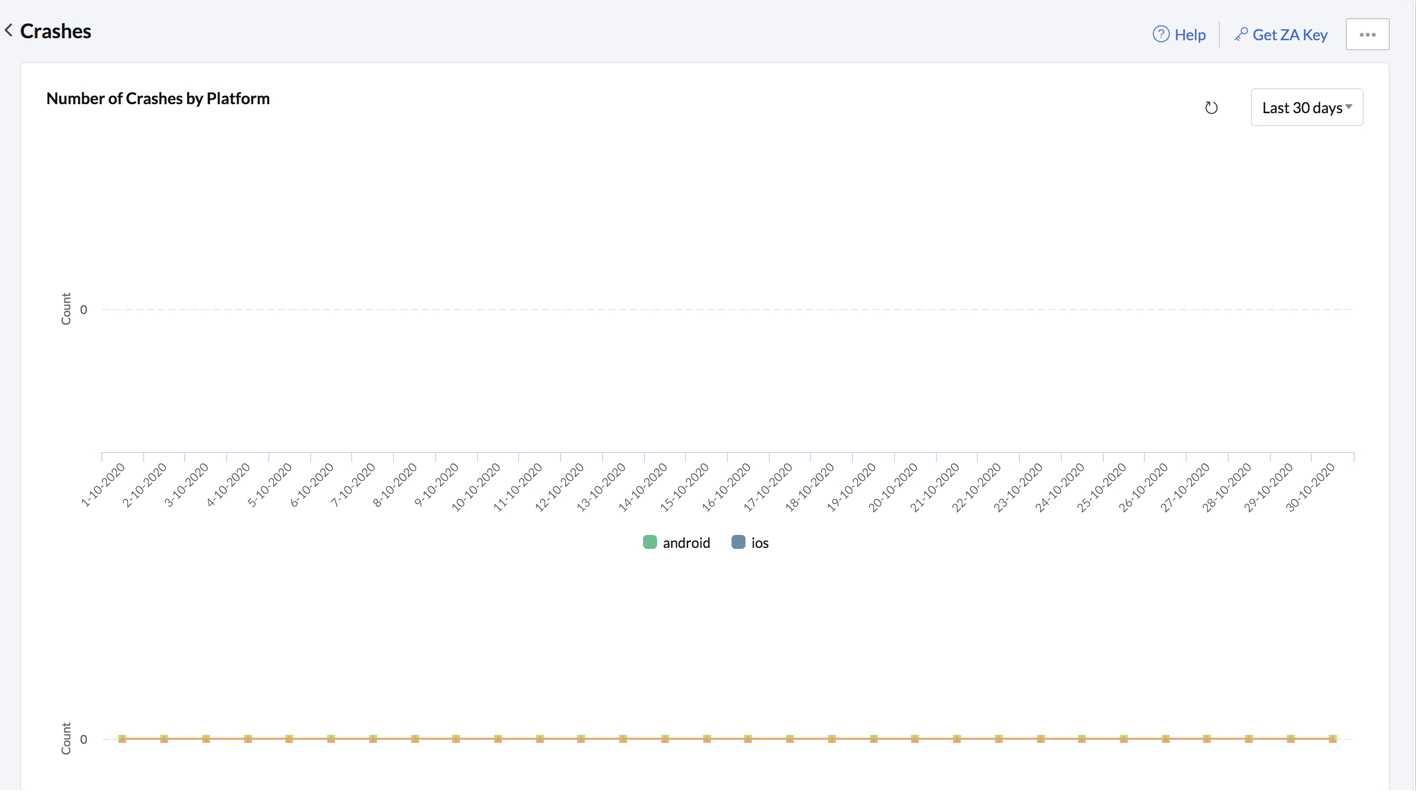Click the 1-10-2020 date axis label
Image resolution: width=1416 pixels, height=791 pixels.
coord(104,484)
